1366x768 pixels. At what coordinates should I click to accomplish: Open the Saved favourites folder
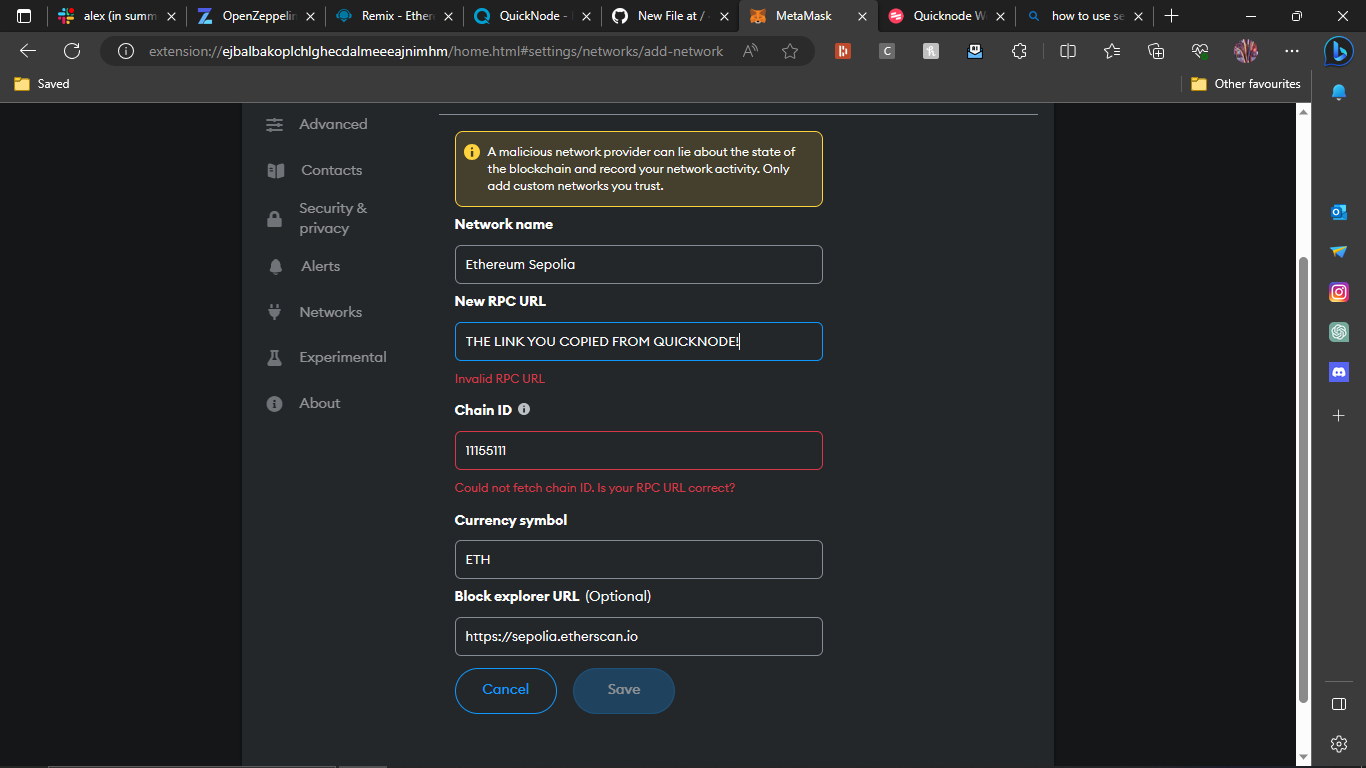coord(42,84)
